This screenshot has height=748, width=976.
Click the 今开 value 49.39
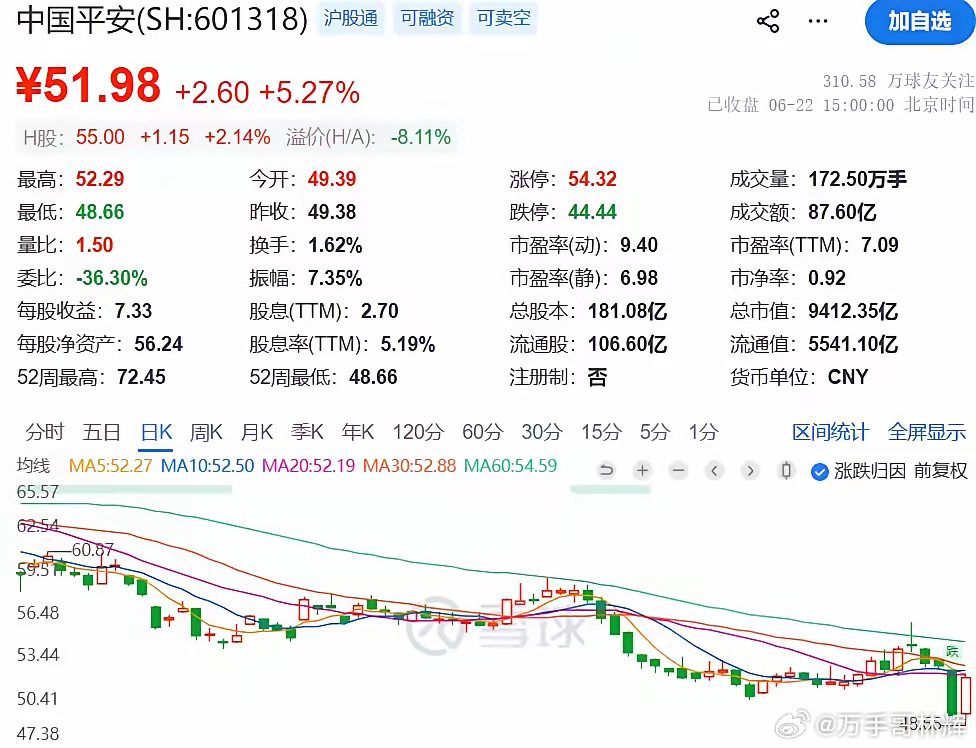332,179
